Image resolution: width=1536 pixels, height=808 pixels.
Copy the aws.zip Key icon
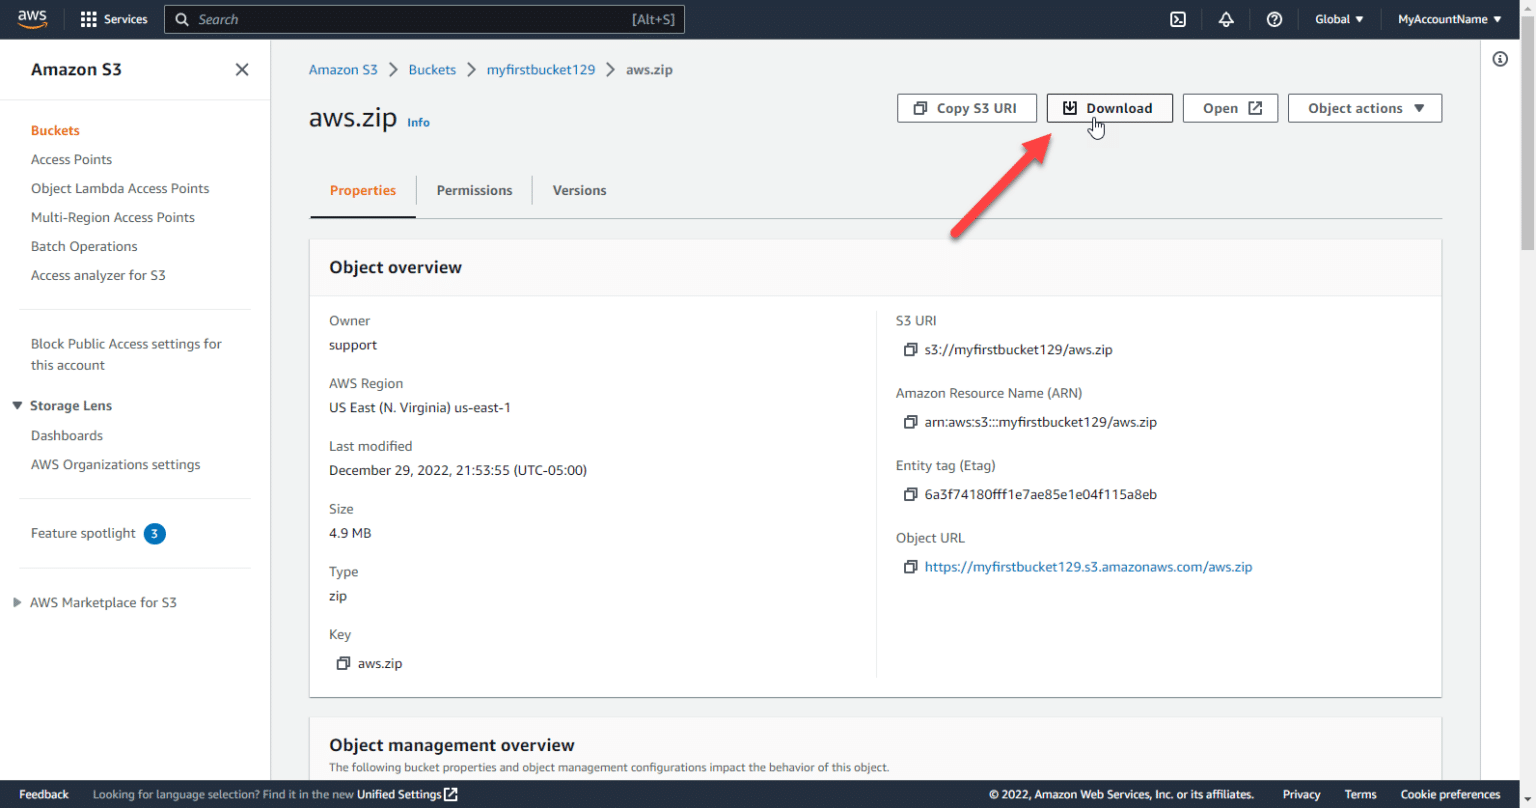tap(343, 663)
